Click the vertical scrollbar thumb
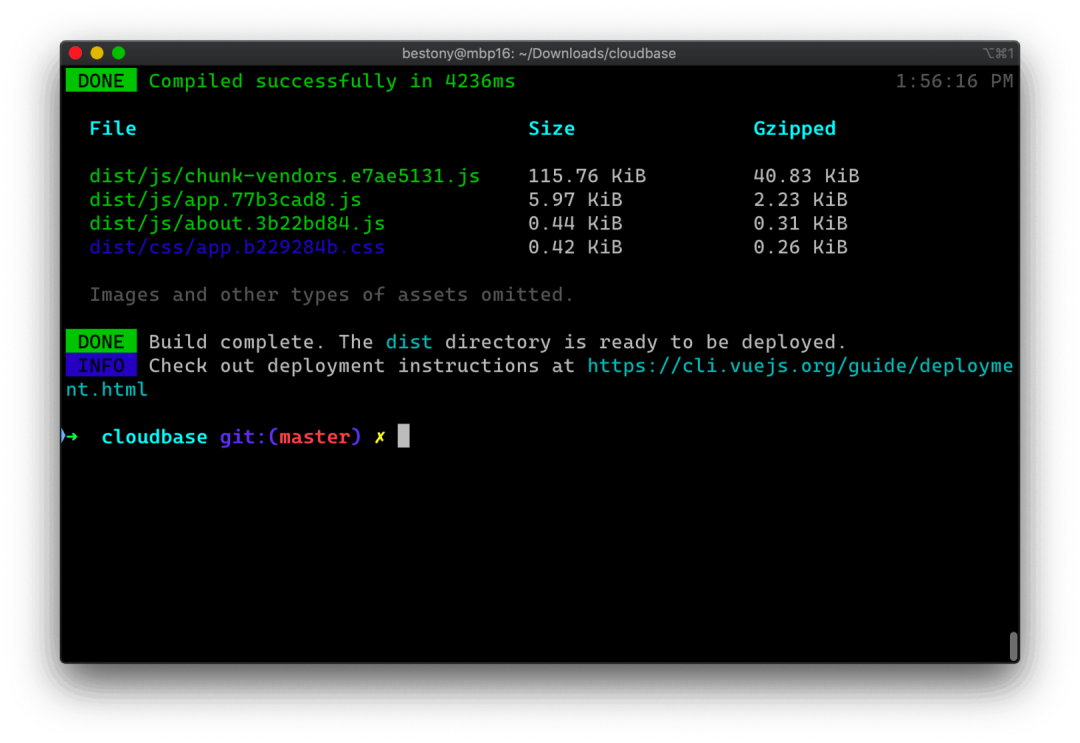 coord(1013,646)
